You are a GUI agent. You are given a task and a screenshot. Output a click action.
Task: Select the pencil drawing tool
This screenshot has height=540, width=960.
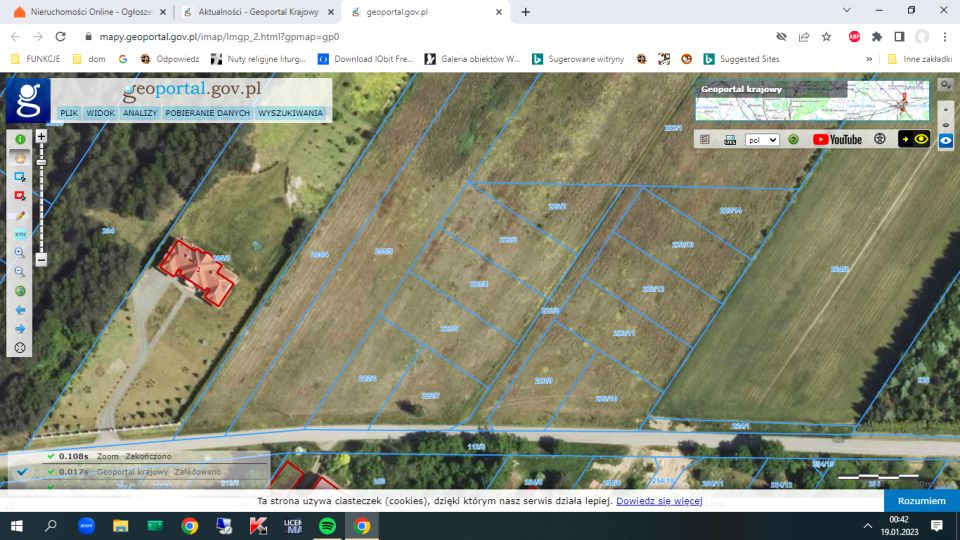[20, 215]
